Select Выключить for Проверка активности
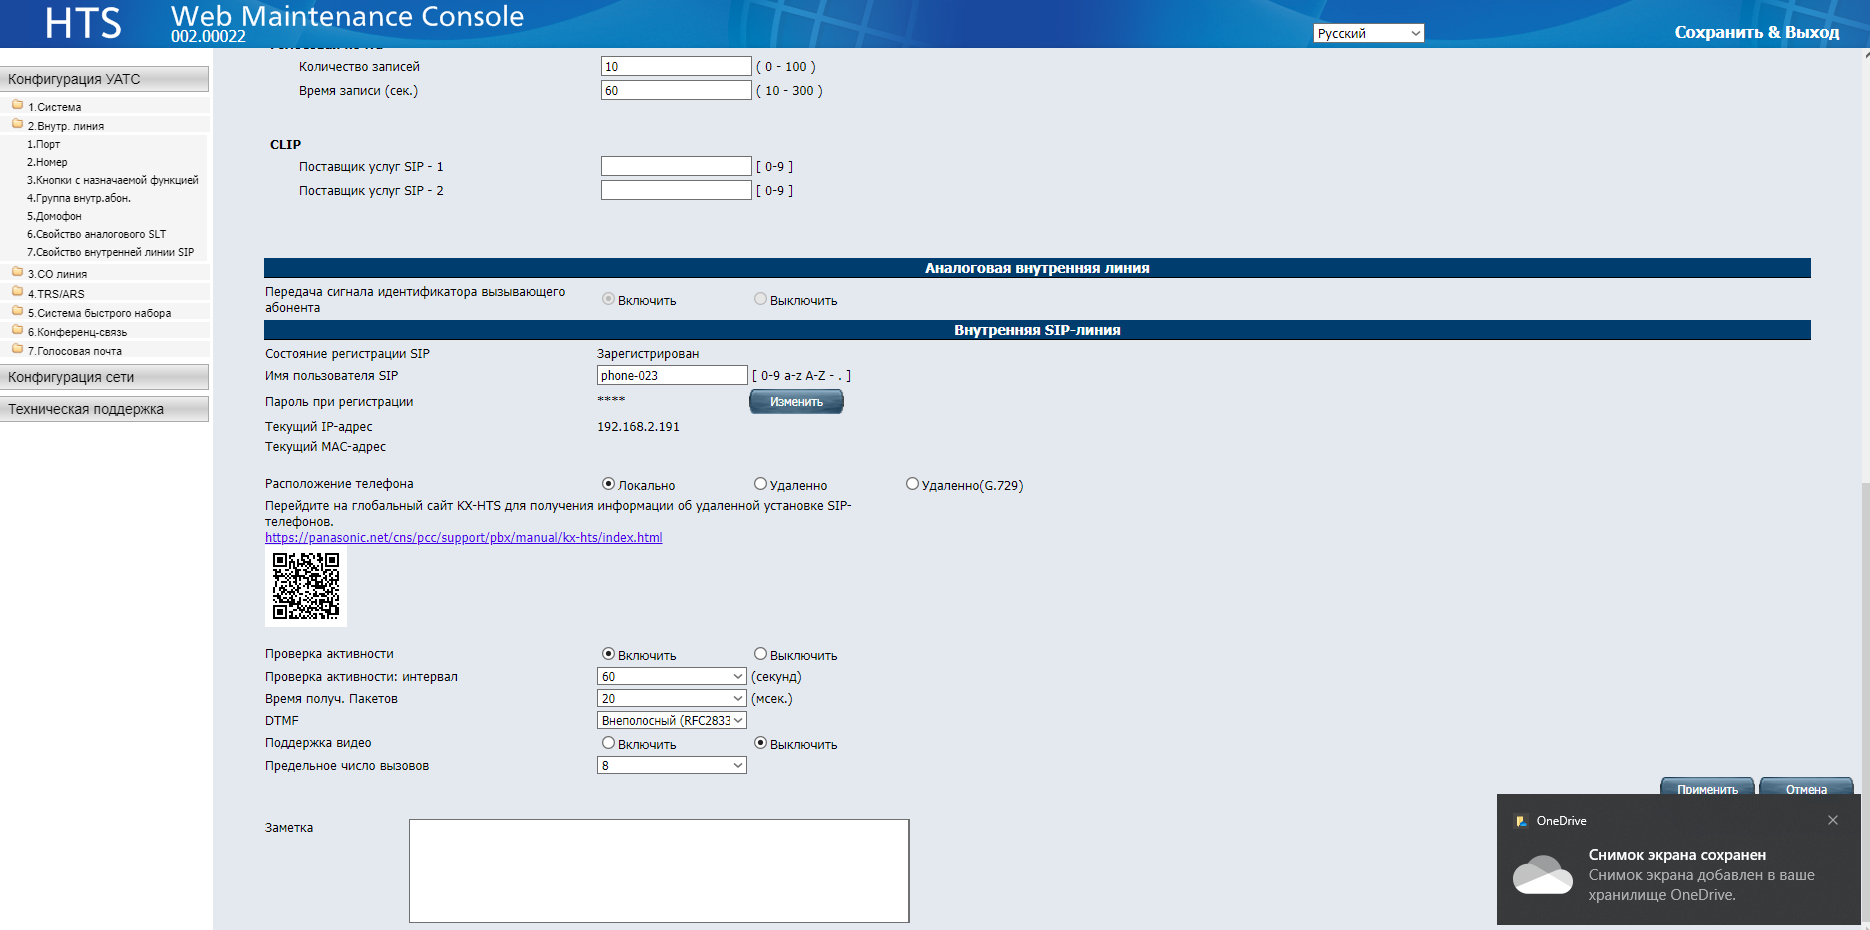This screenshot has width=1870, height=930. click(760, 654)
